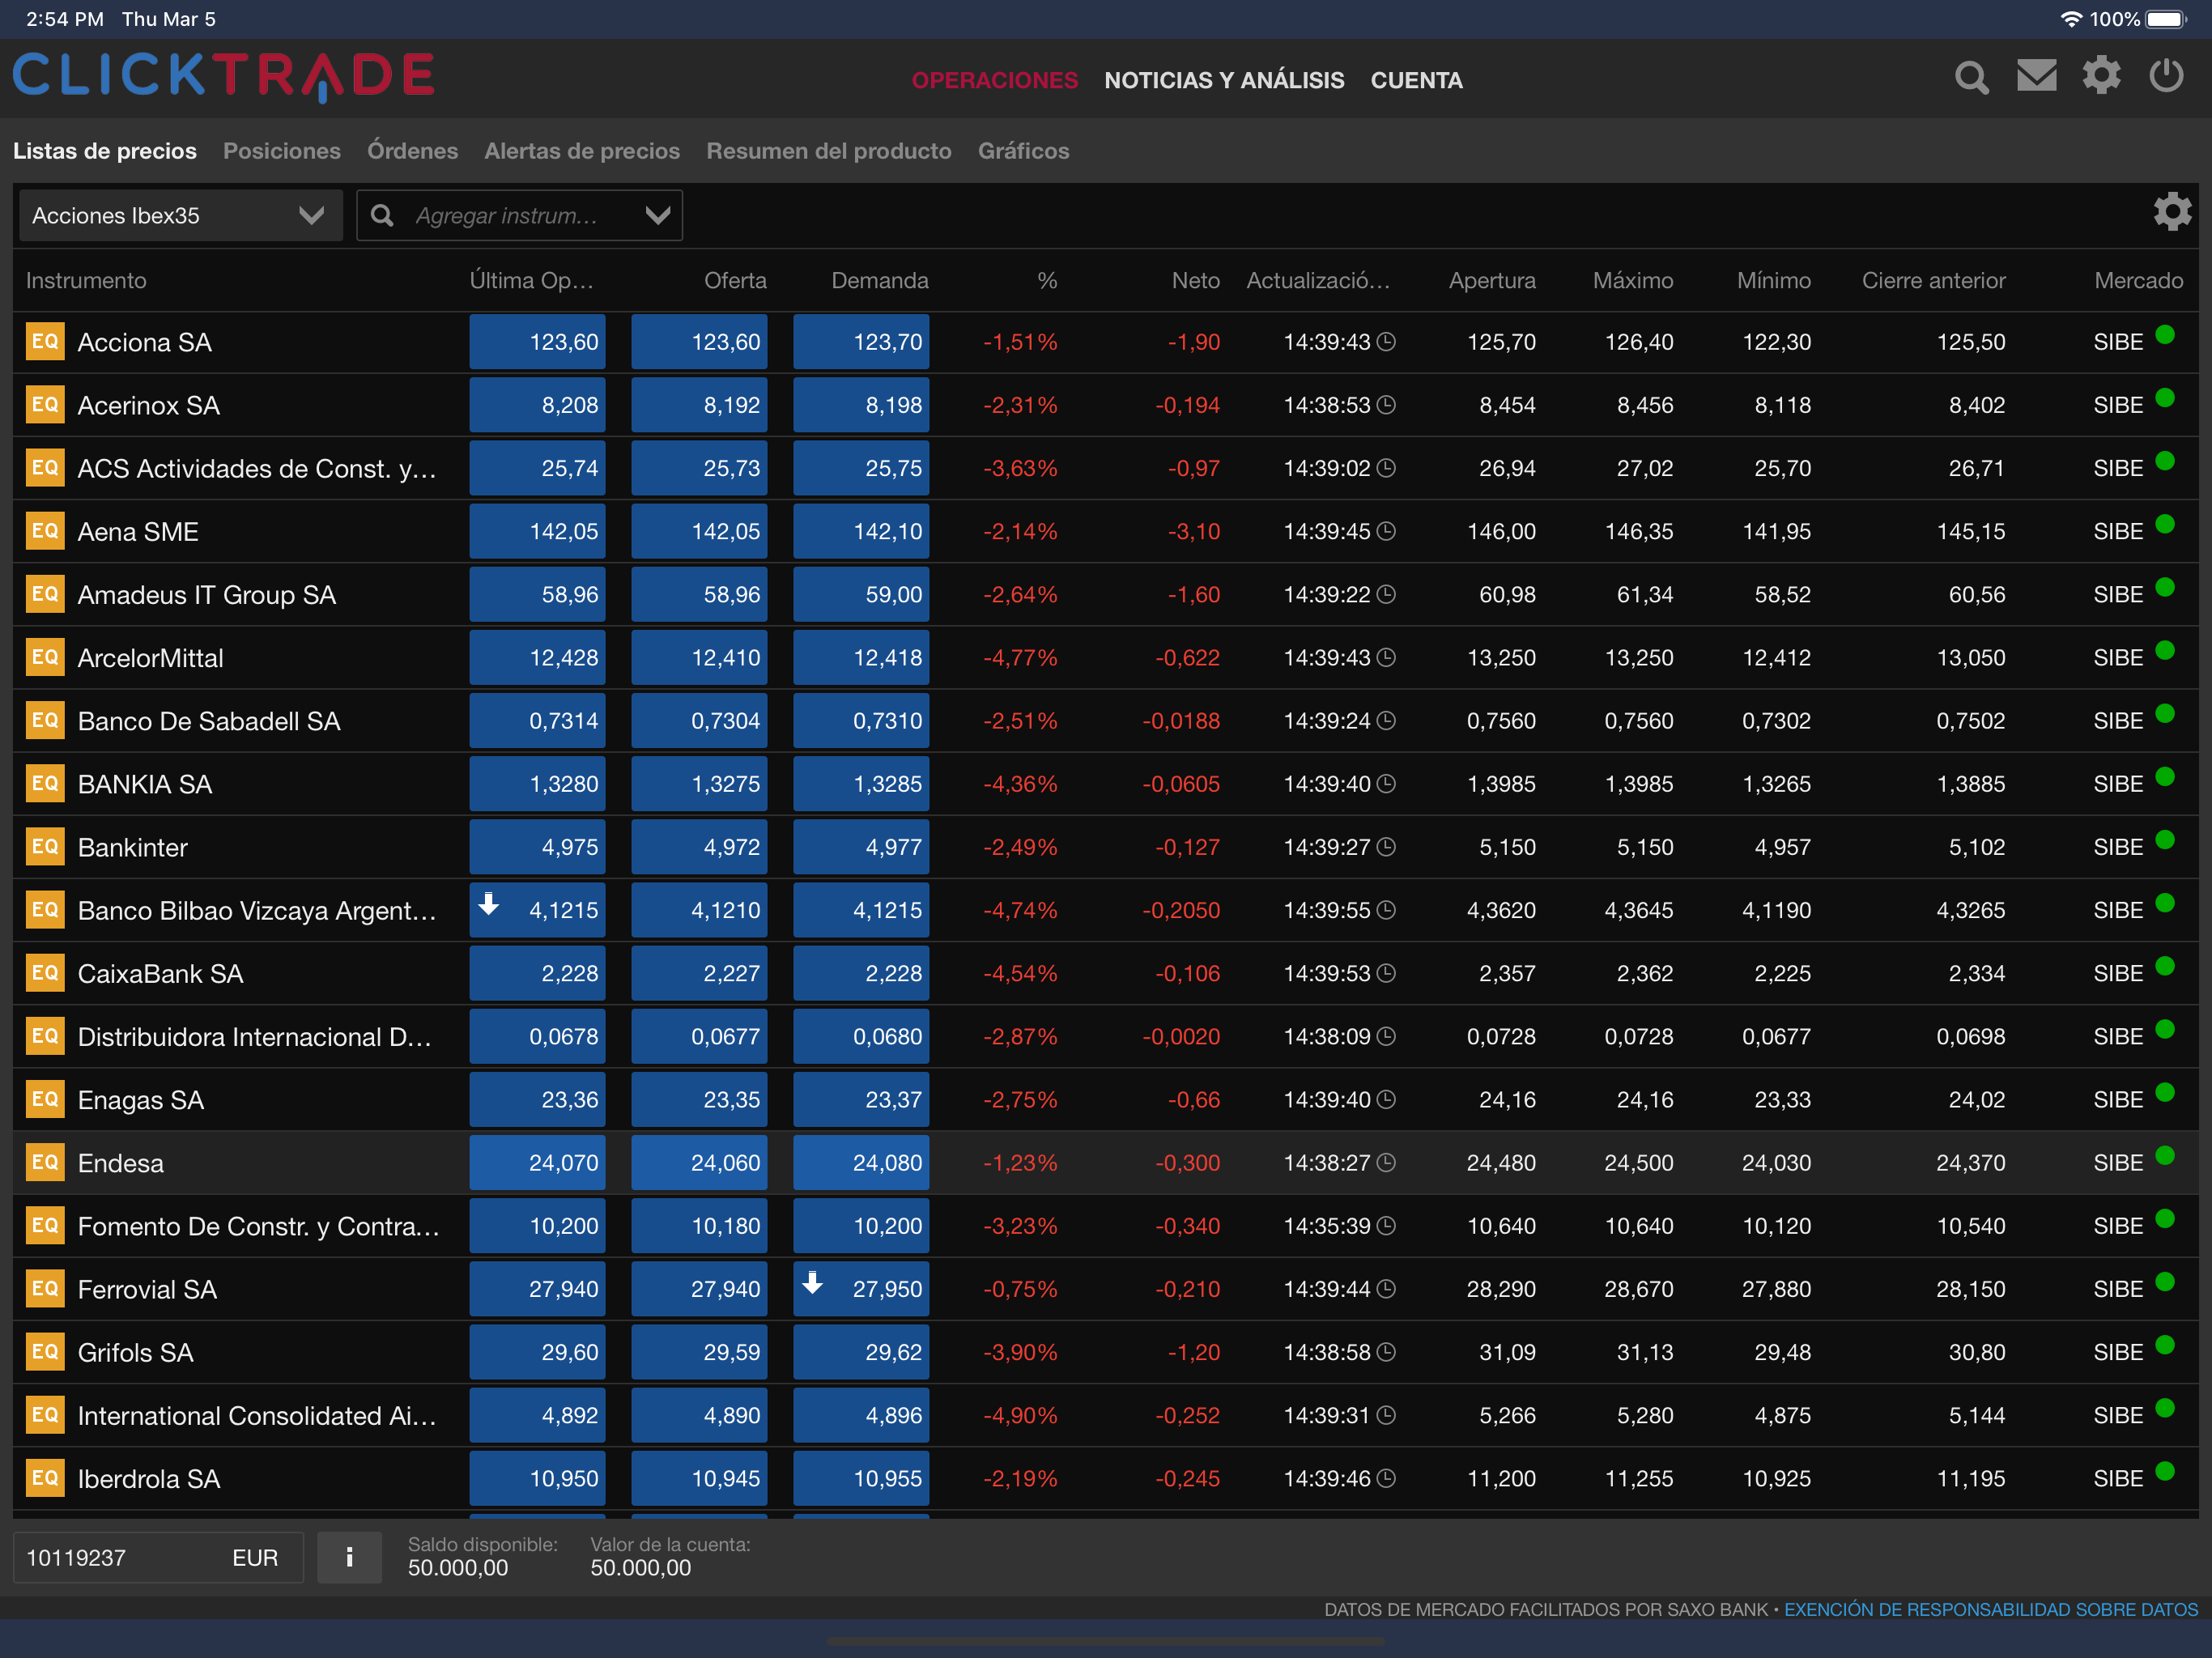Screen dimensions: 2212x1658
Task: Click the EQ icon for Grifols SA
Action: point(45,1352)
